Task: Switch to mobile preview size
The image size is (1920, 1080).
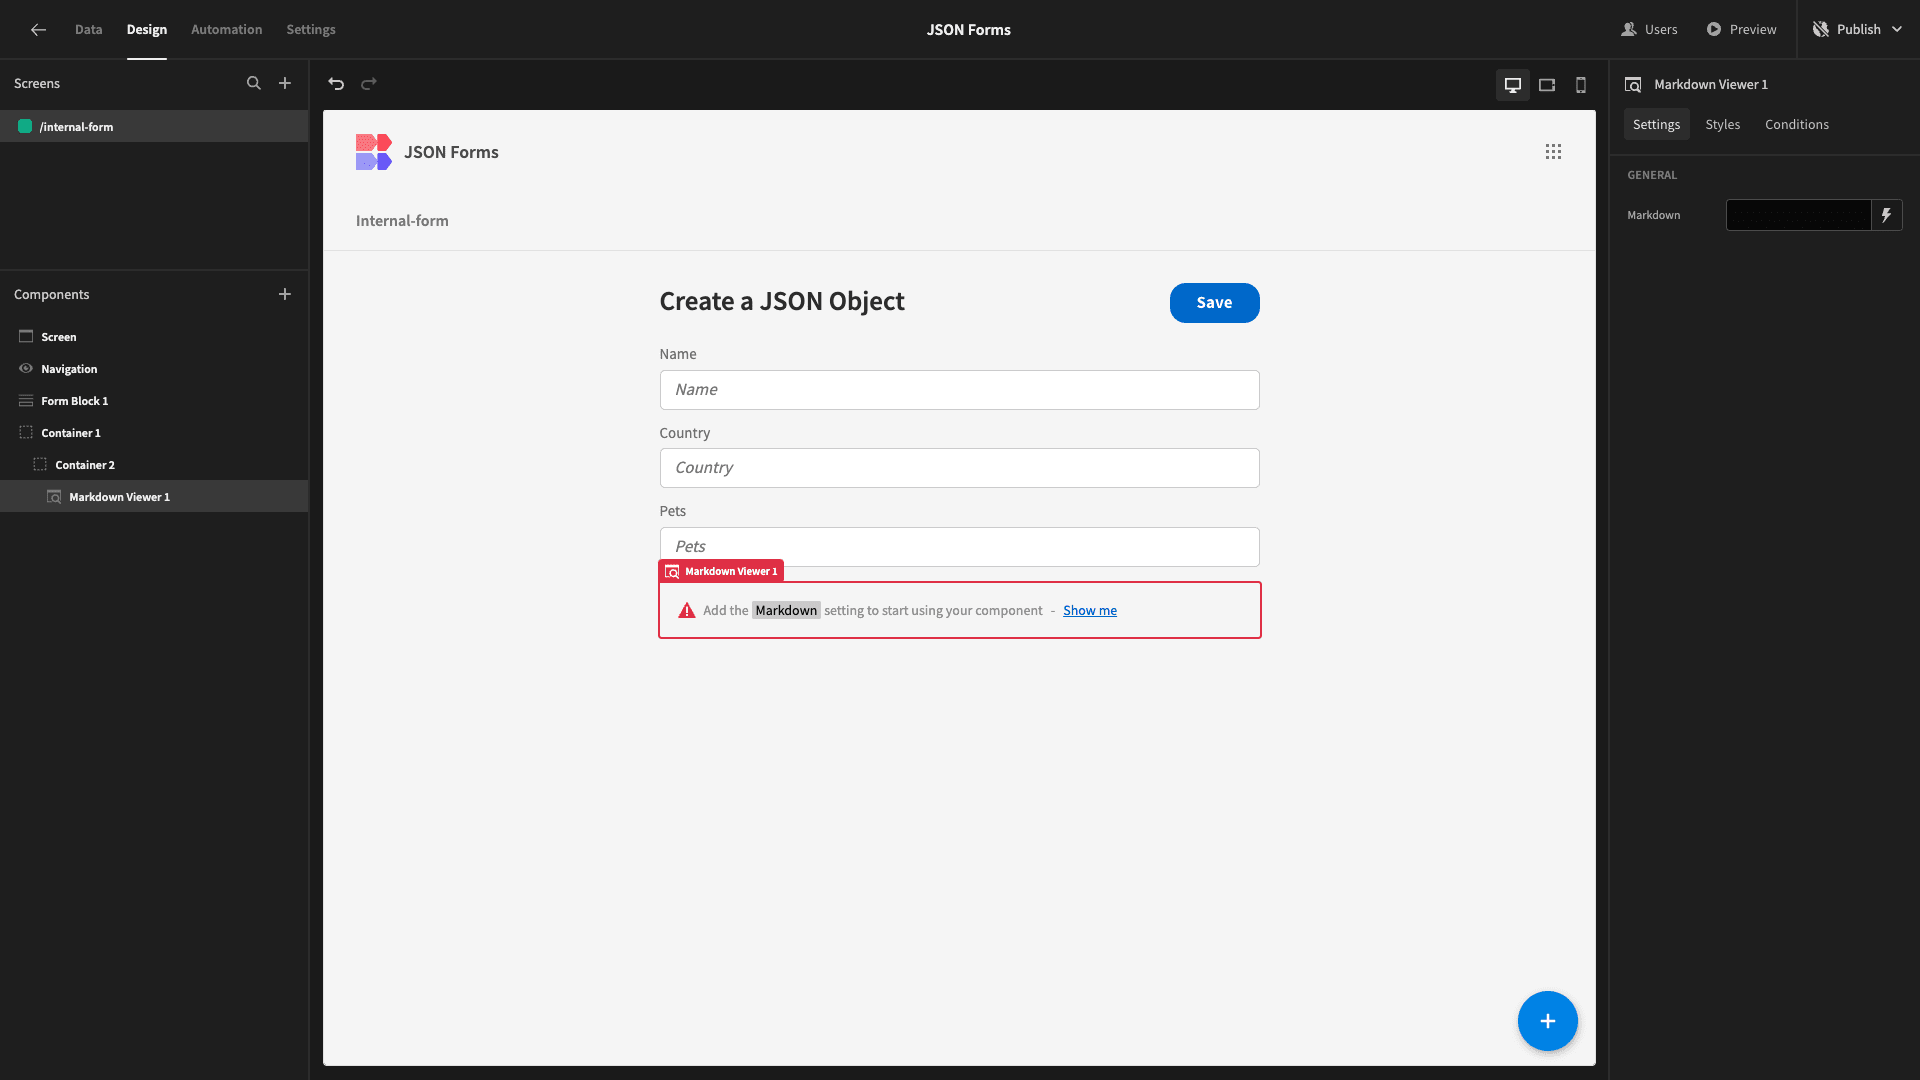Action: pos(1581,85)
